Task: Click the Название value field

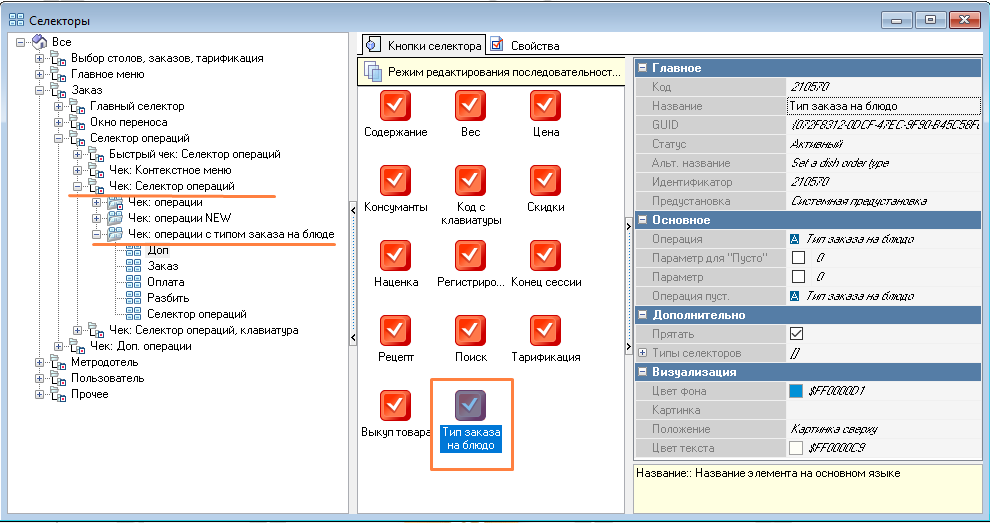Action: tap(880, 106)
